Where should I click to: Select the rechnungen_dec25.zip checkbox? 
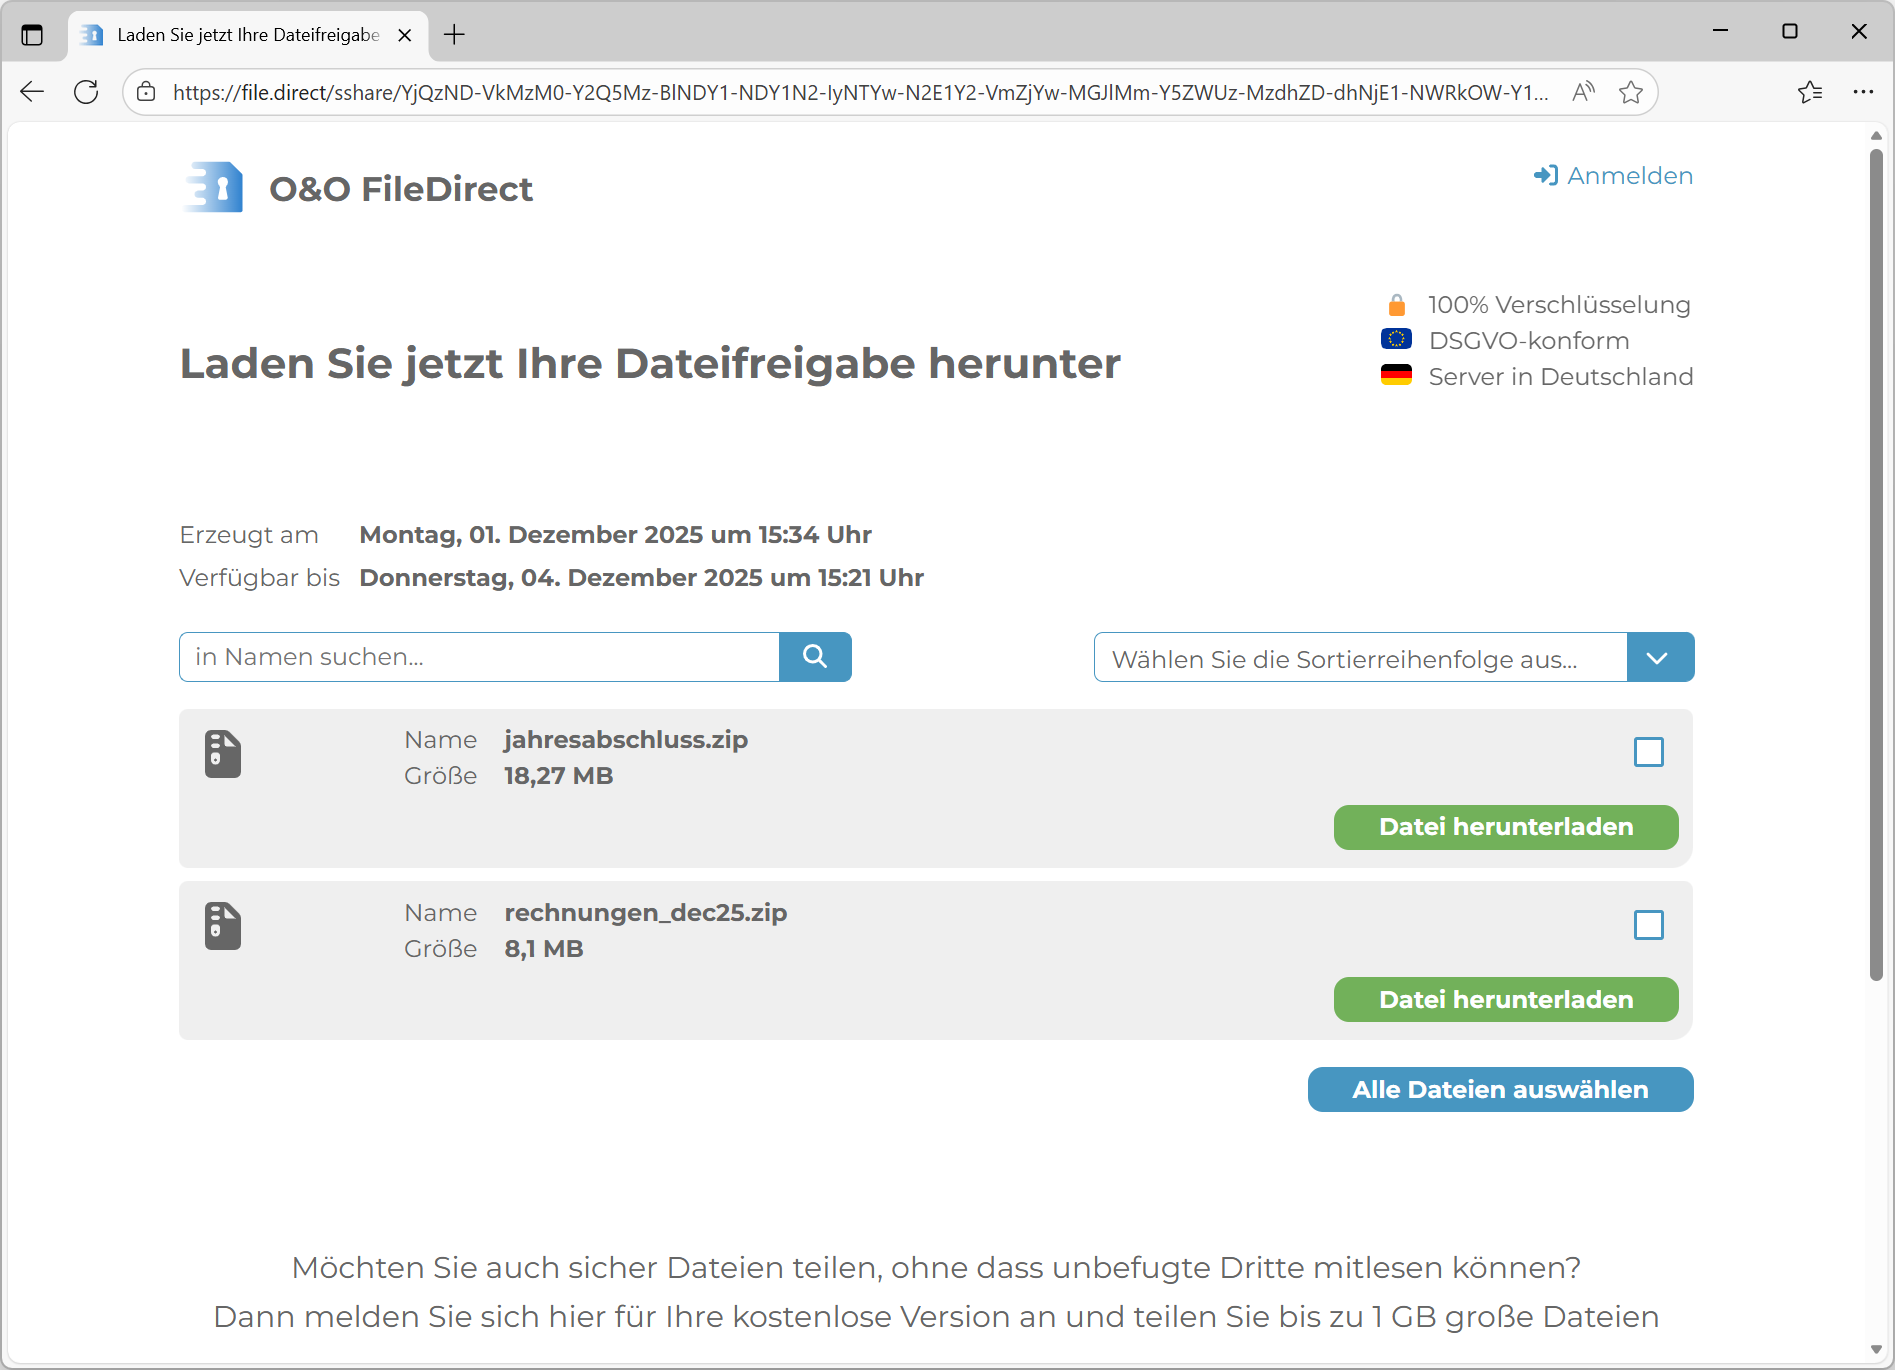1648,925
